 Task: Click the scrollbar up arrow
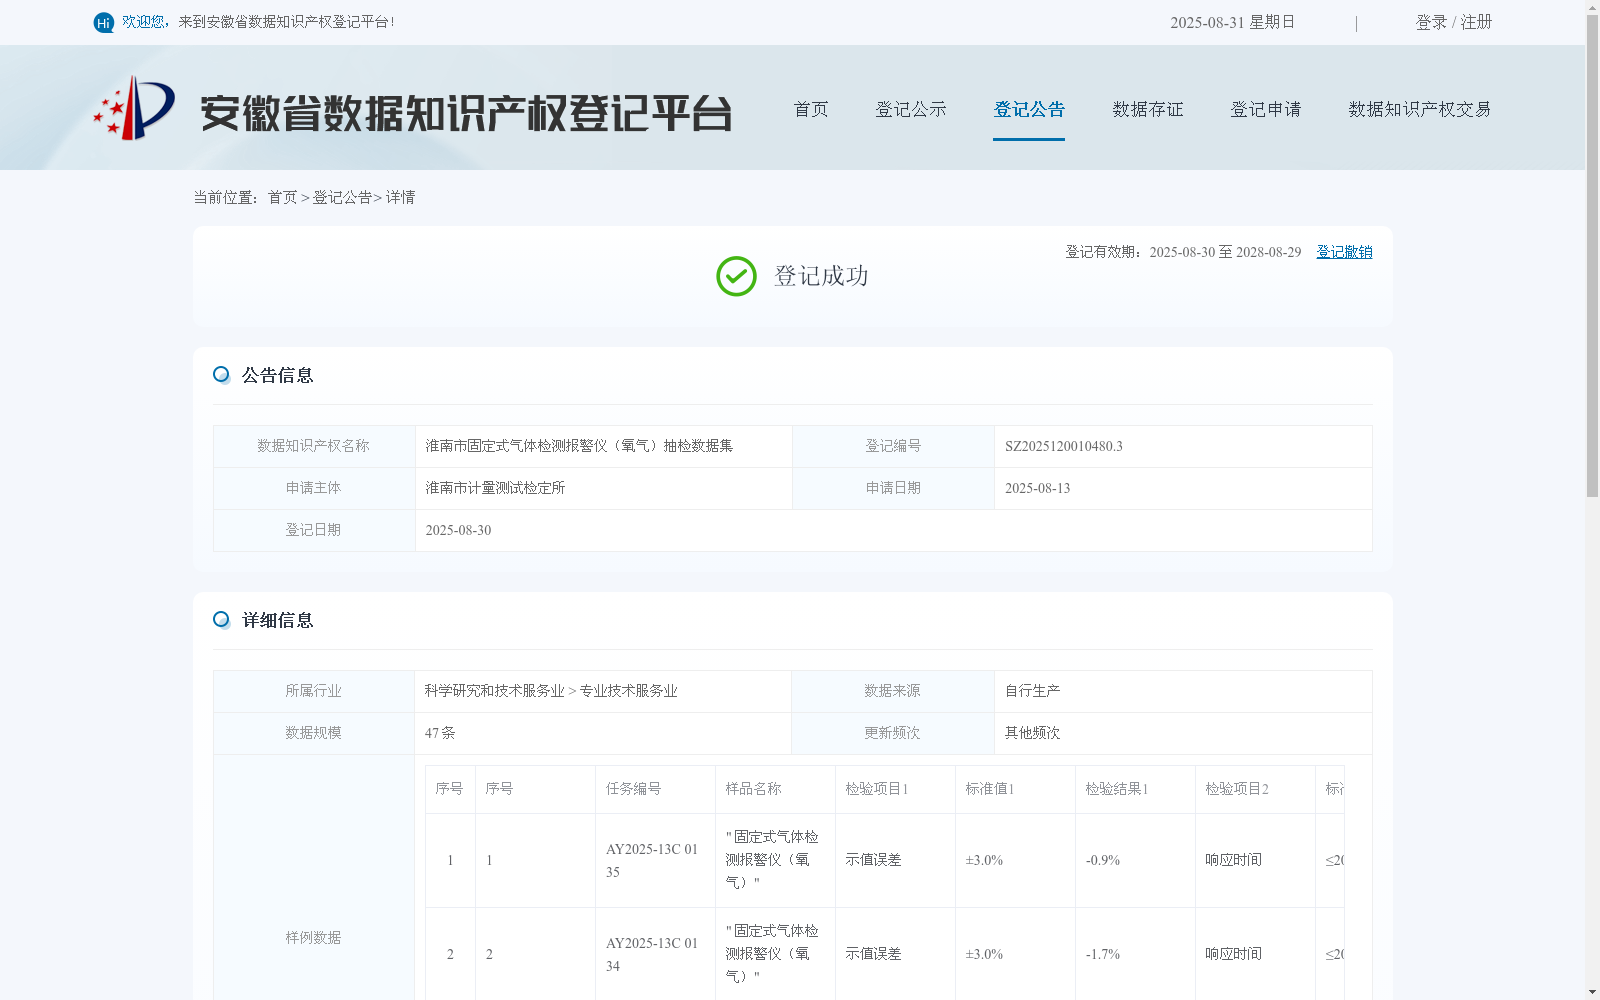click(1592, 7)
